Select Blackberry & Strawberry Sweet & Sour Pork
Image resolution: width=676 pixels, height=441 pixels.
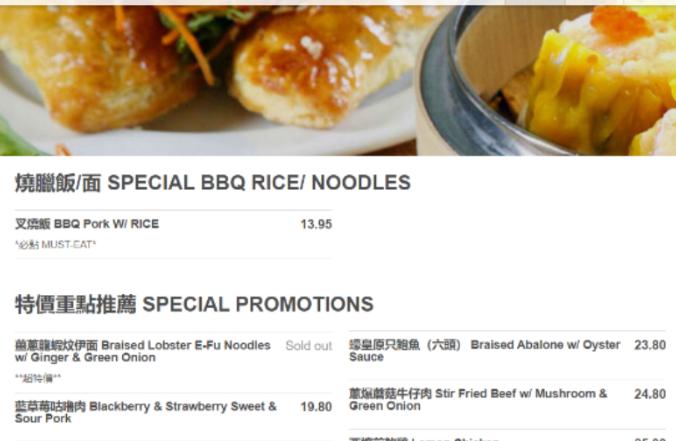point(146,412)
